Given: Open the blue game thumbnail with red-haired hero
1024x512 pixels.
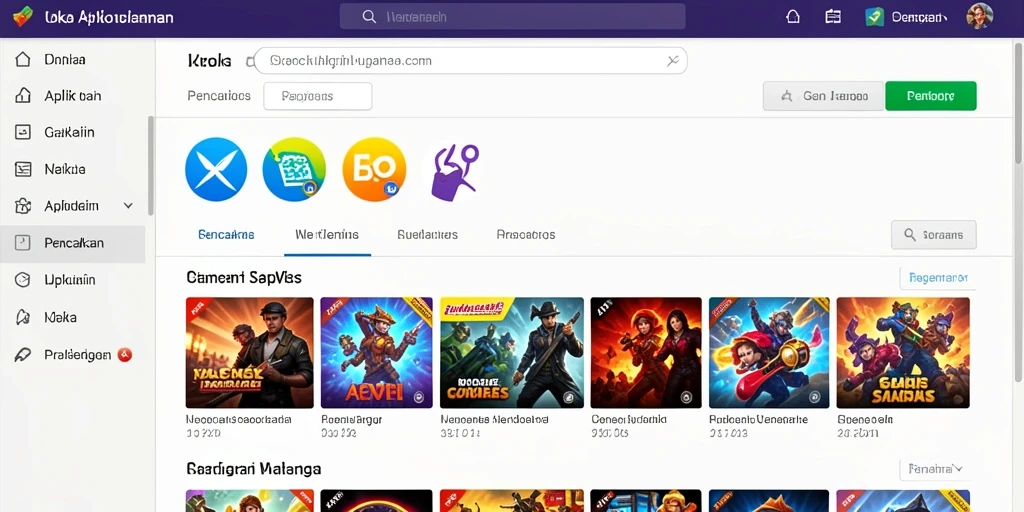Looking at the screenshot, I should pos(769,353).
